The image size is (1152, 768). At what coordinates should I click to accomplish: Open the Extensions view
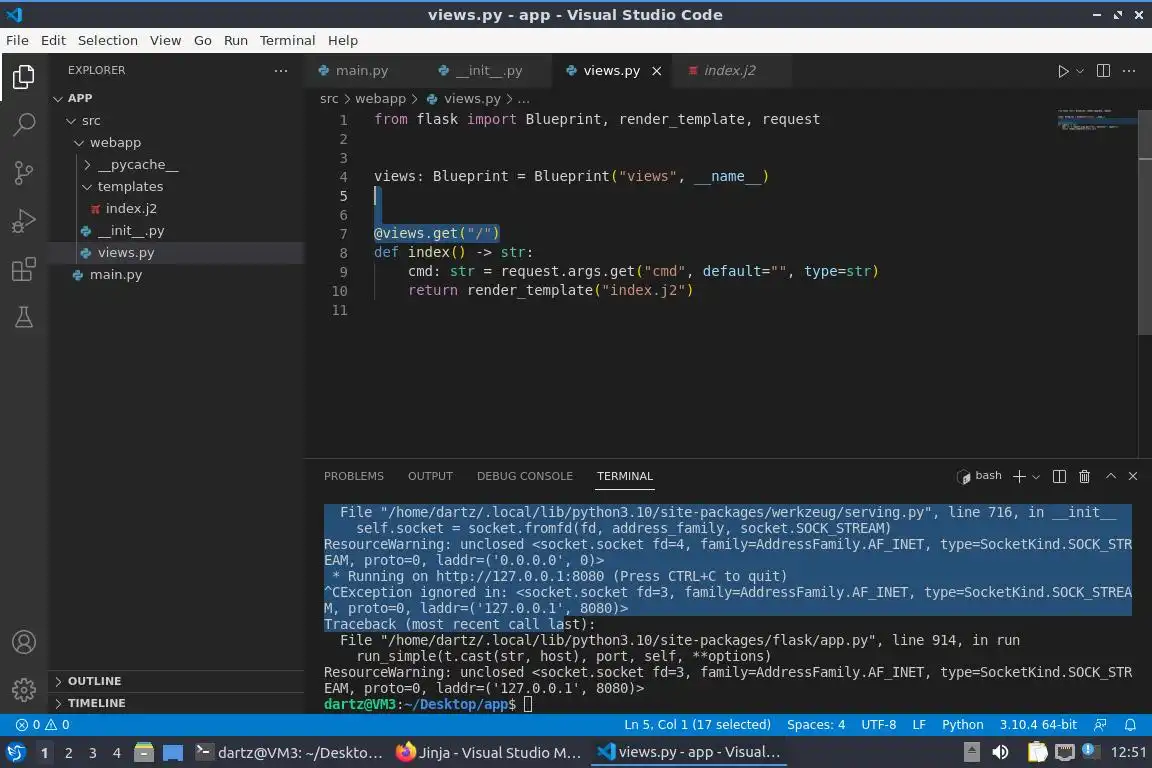(24, 269)
